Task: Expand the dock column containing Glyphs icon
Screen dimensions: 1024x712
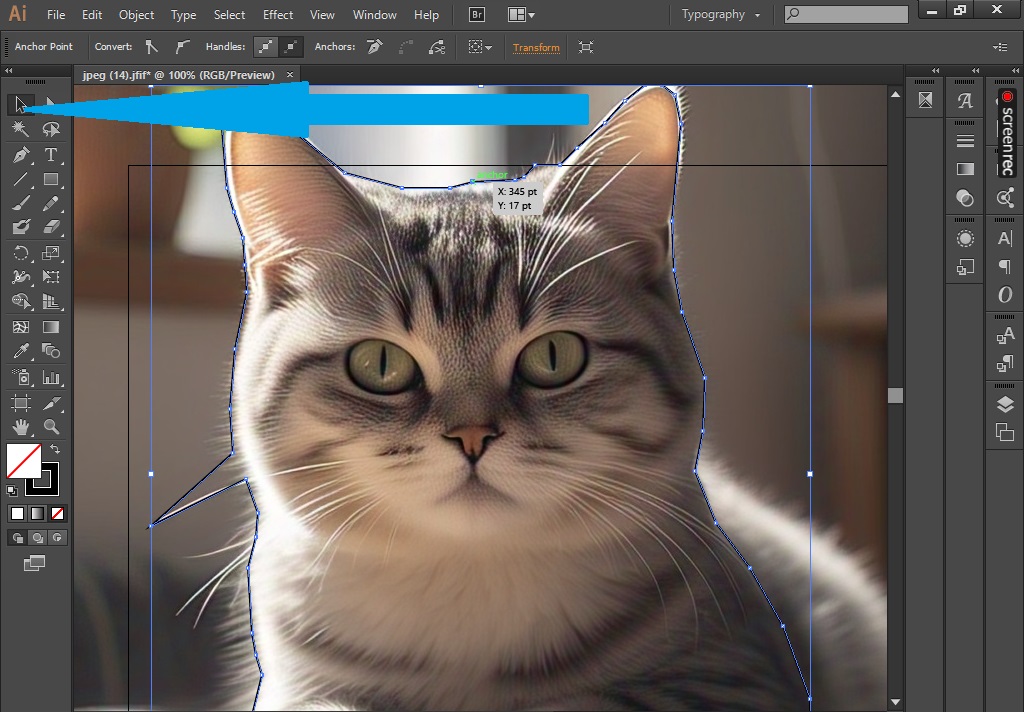Action: [x=975, y=71]
